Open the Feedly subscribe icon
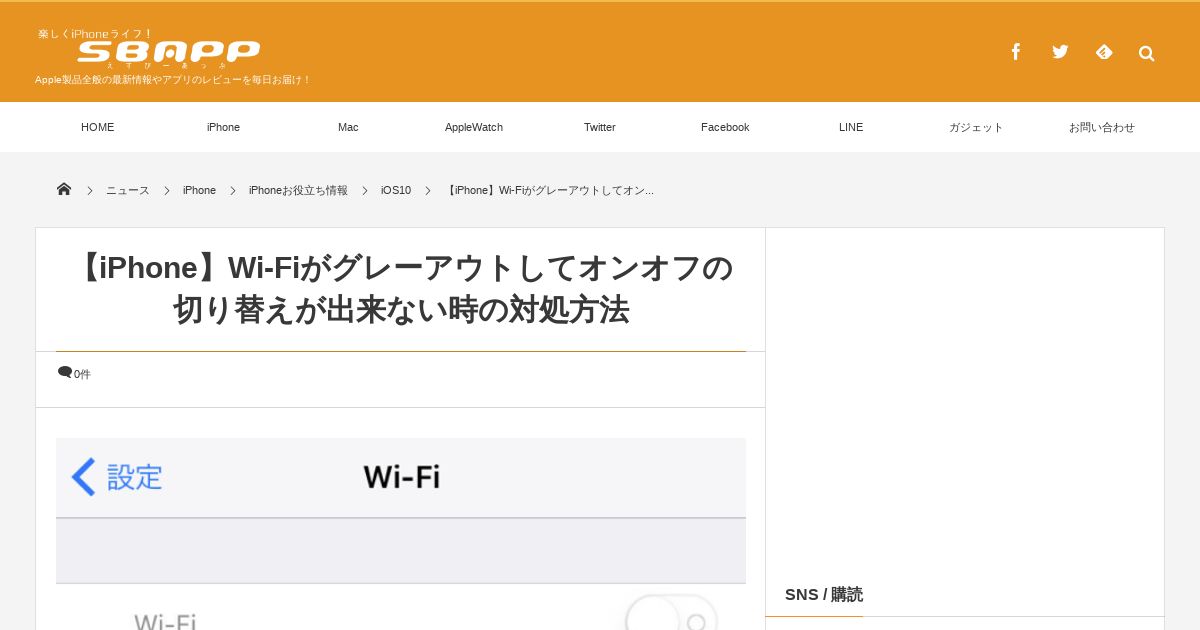 tap(1104, 52)
